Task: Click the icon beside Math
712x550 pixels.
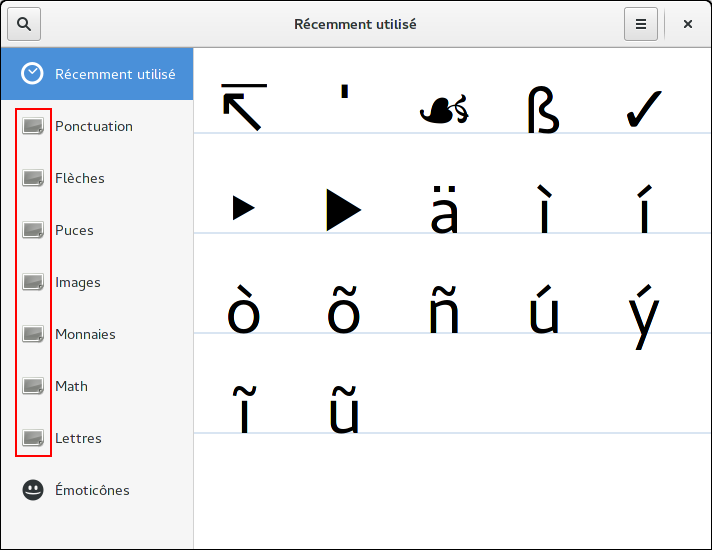Action: 33,386
